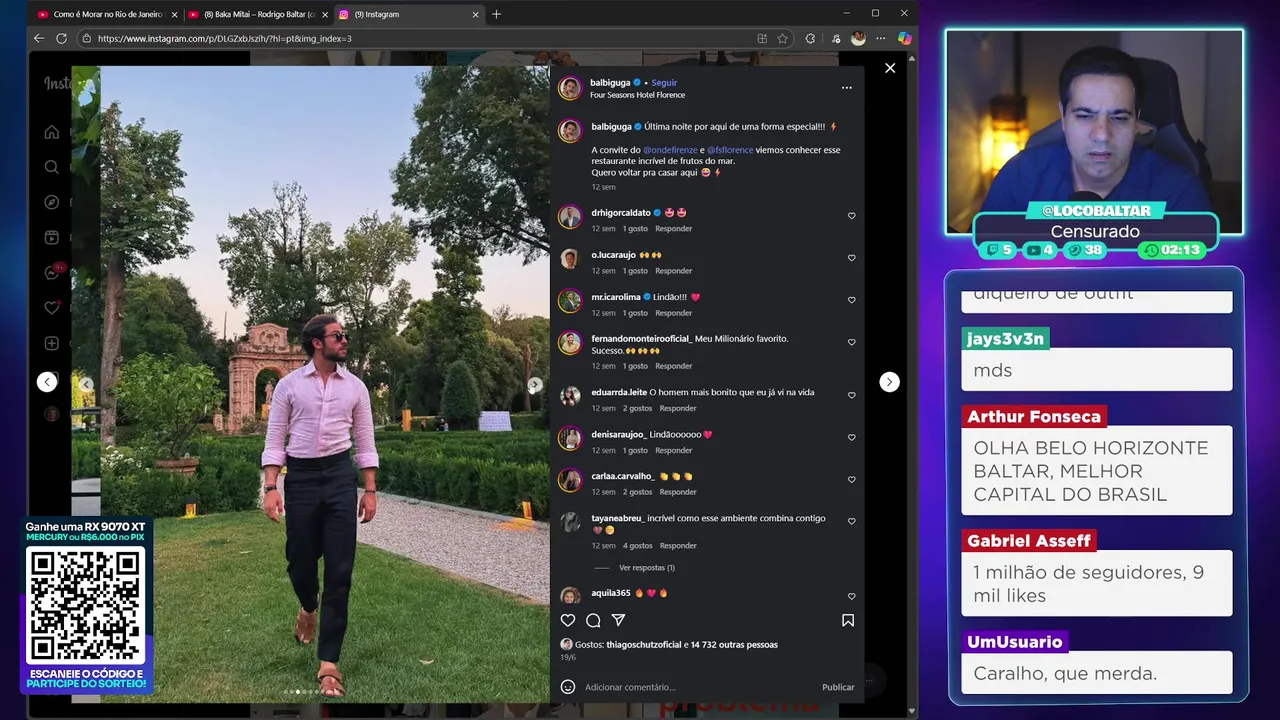Like the post with the heart icon
Image resolution: width=1280 pixels, height=720 pixels.
[568, 620]
